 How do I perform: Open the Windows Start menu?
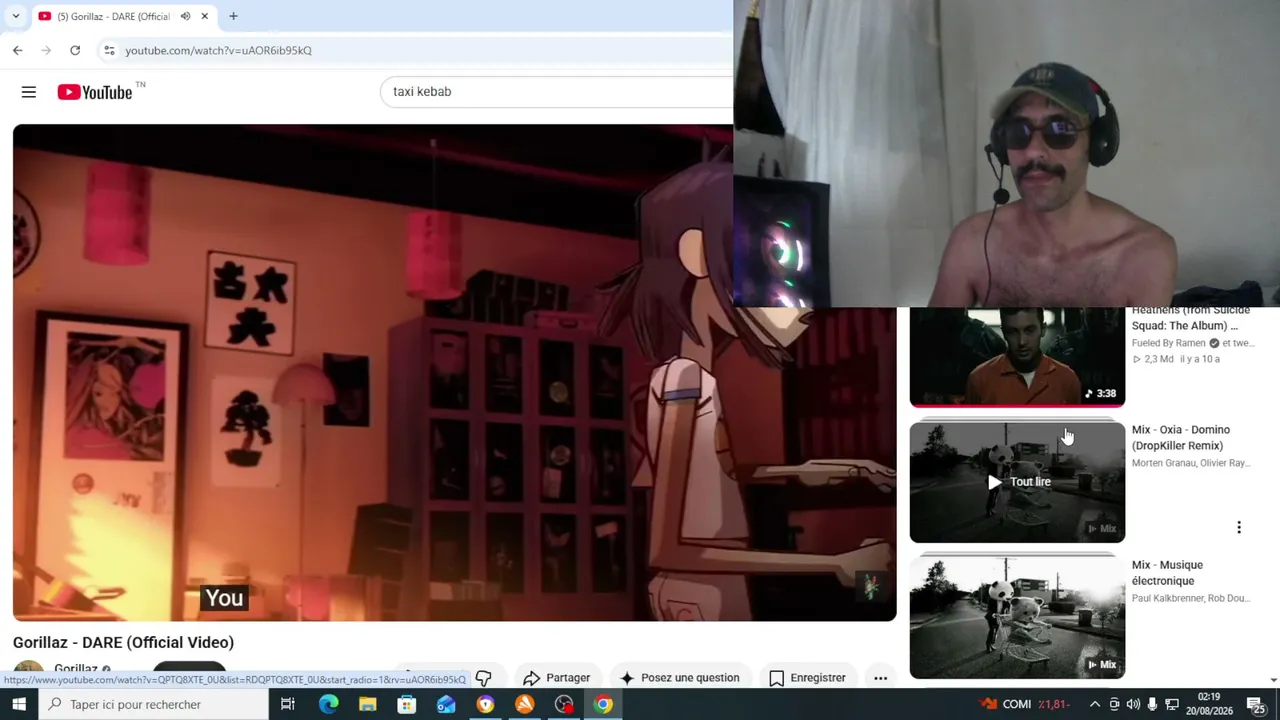point(19,704)
